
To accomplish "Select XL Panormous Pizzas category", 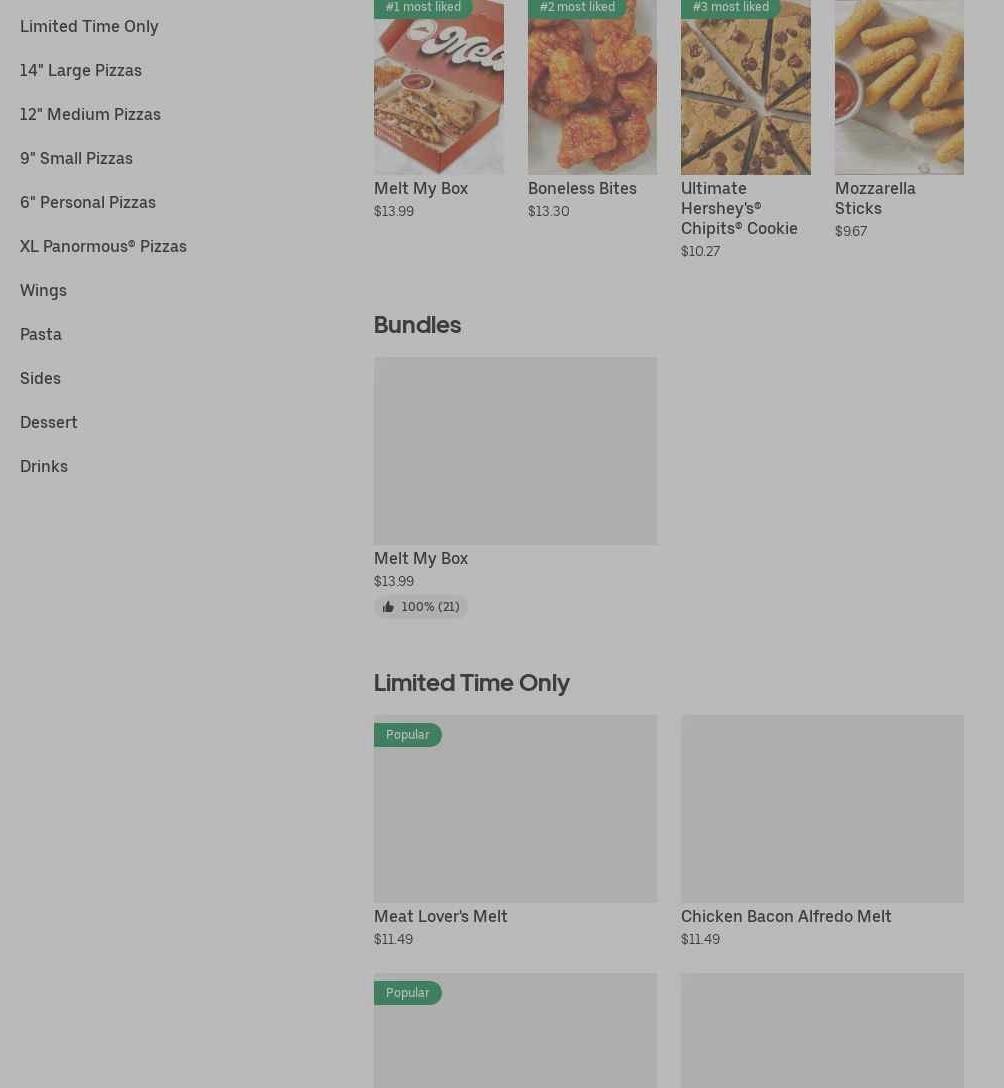I will [103, 246].
